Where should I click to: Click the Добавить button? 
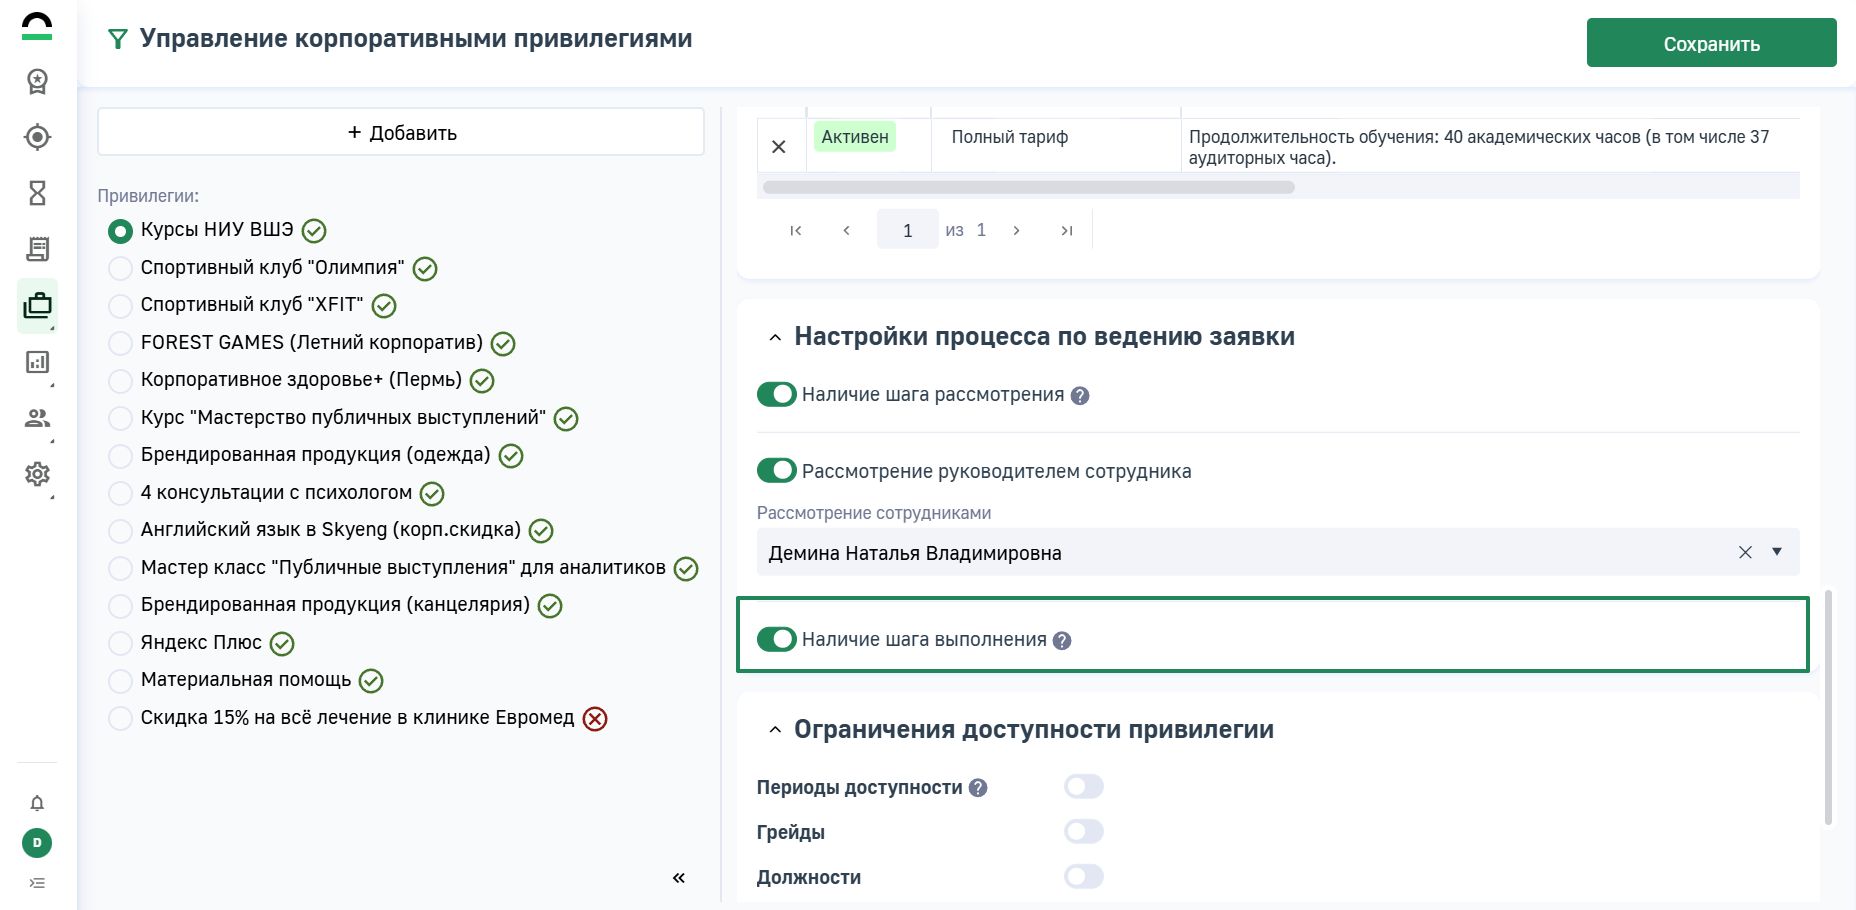[401, 132]
